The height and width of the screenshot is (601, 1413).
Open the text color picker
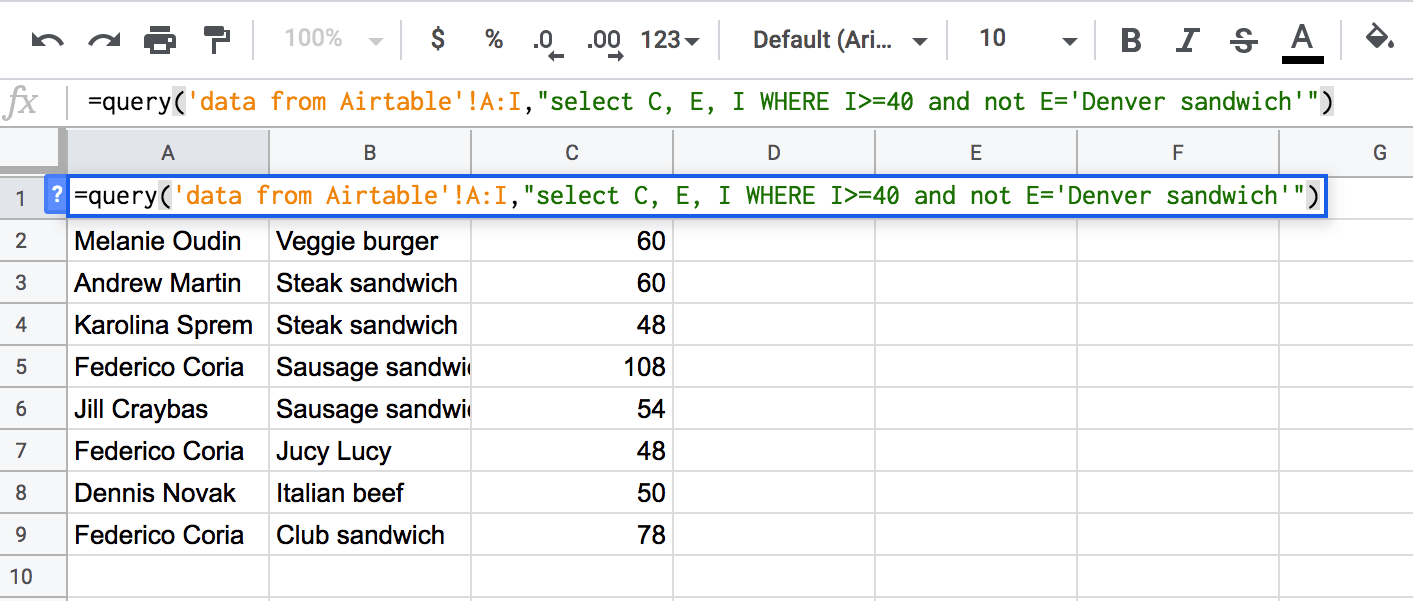1301,42
